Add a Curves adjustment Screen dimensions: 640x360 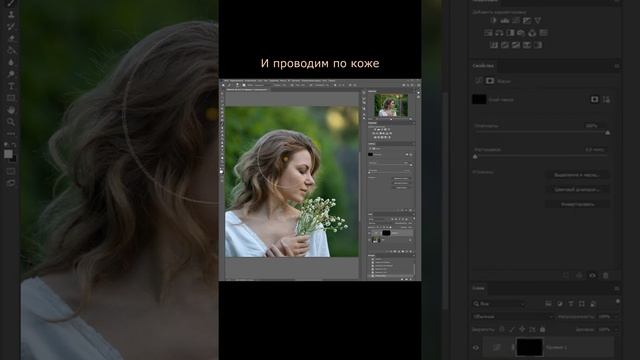516,20
